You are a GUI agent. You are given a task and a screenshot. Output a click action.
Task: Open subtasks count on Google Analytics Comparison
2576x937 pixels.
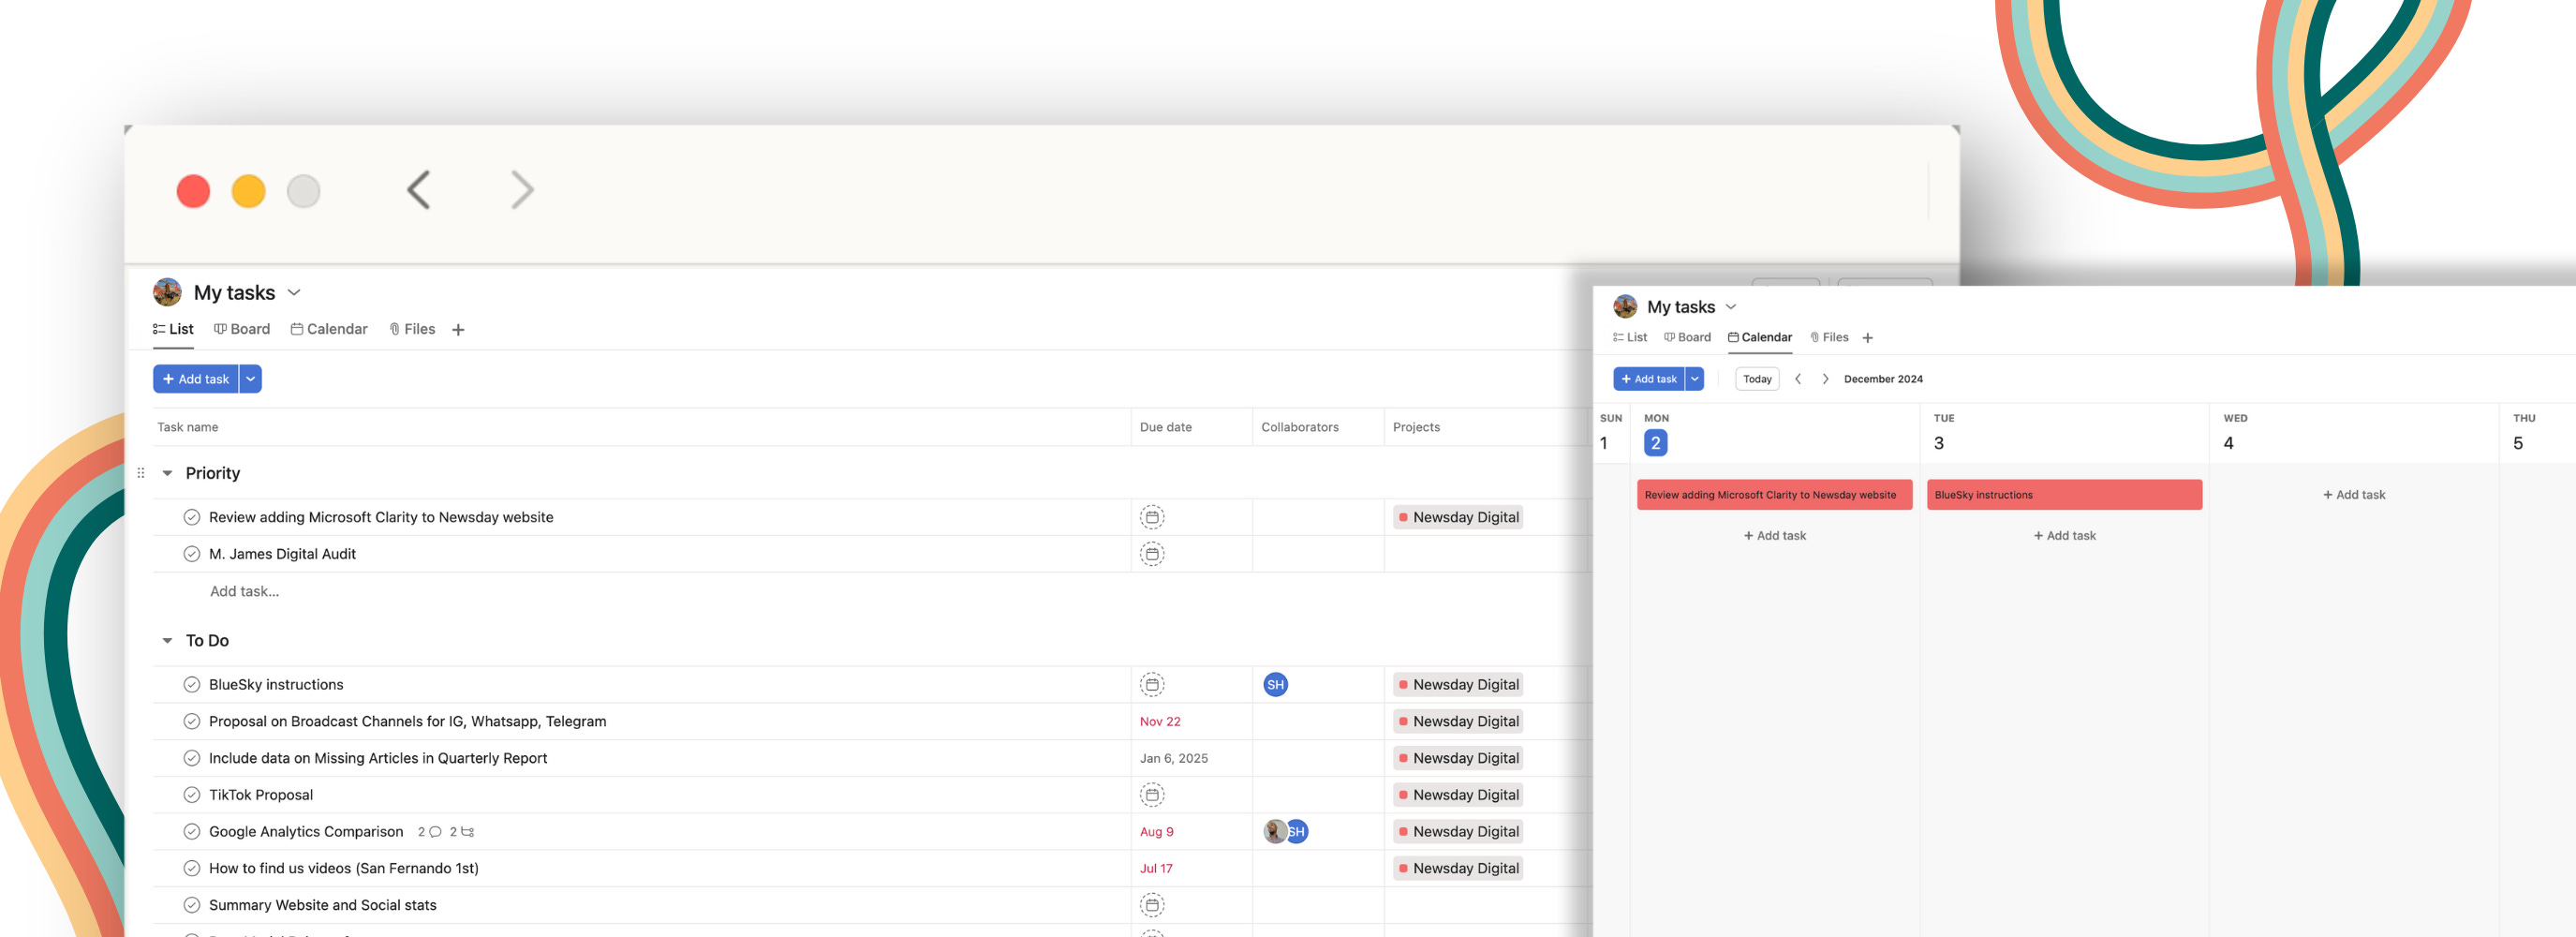click(461, 832)
